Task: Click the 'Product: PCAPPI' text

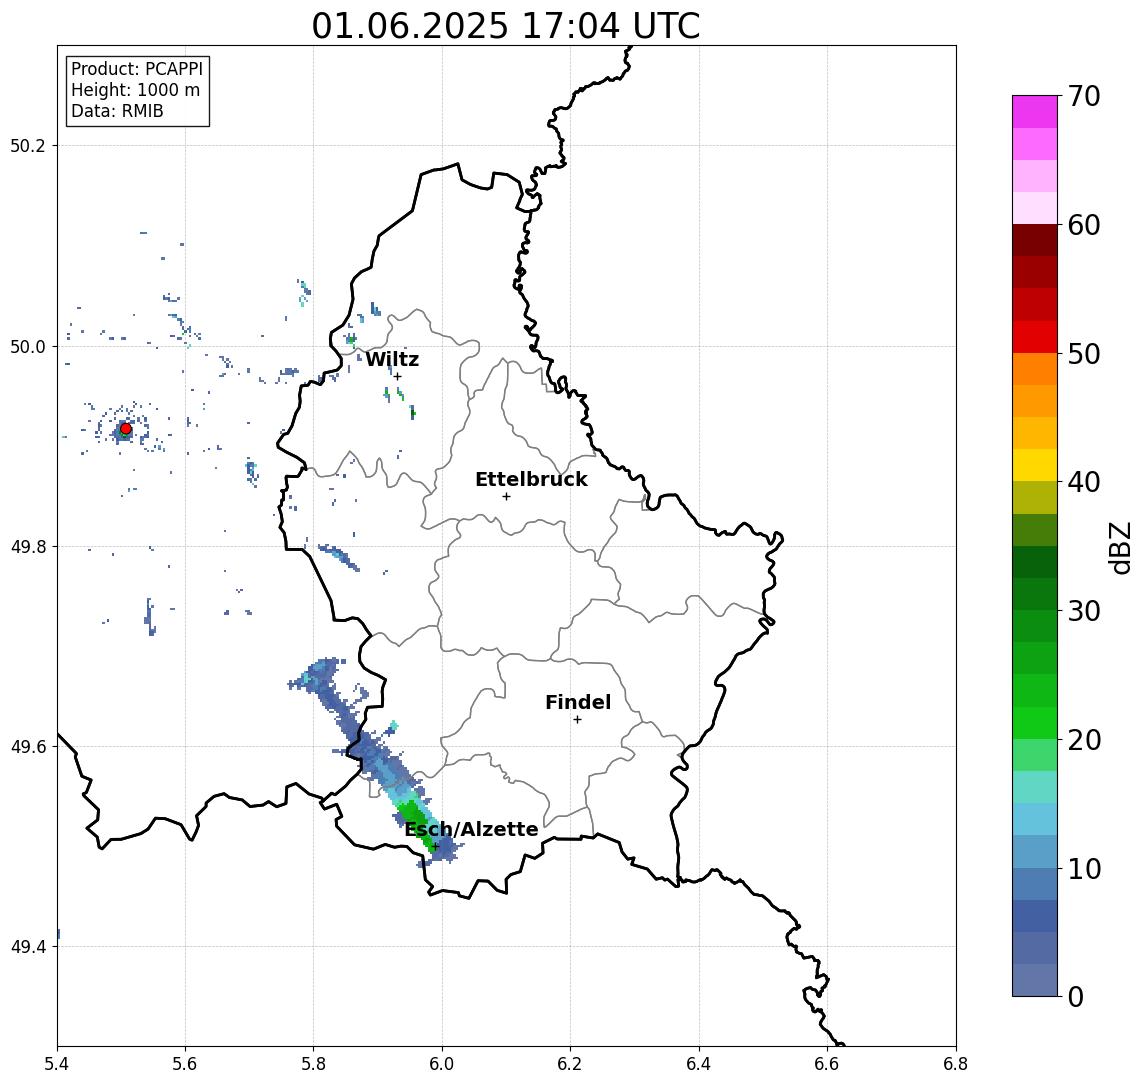Action: 137,69
